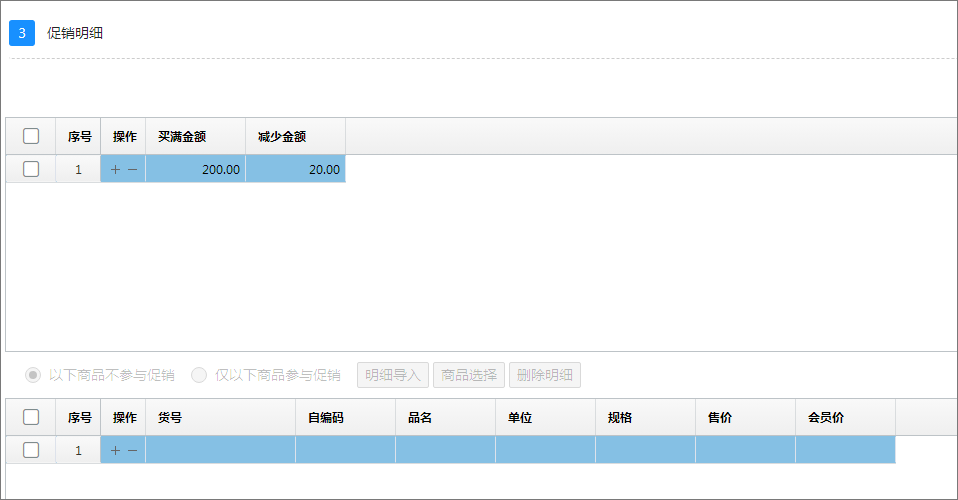Edit the 买满金额 cell showing 200.00
This screenshot has width=958, height=500.
point(196,169)
